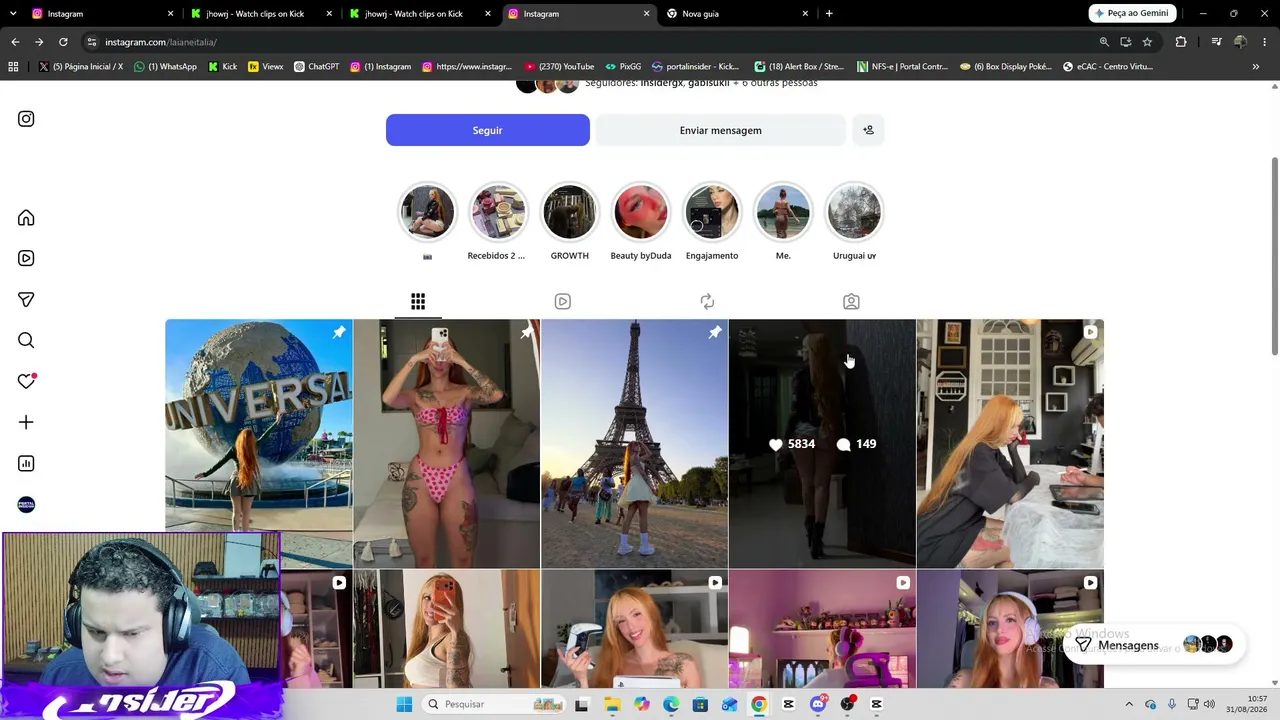Open the post showing 5834 likes

[x=822, y=443]
